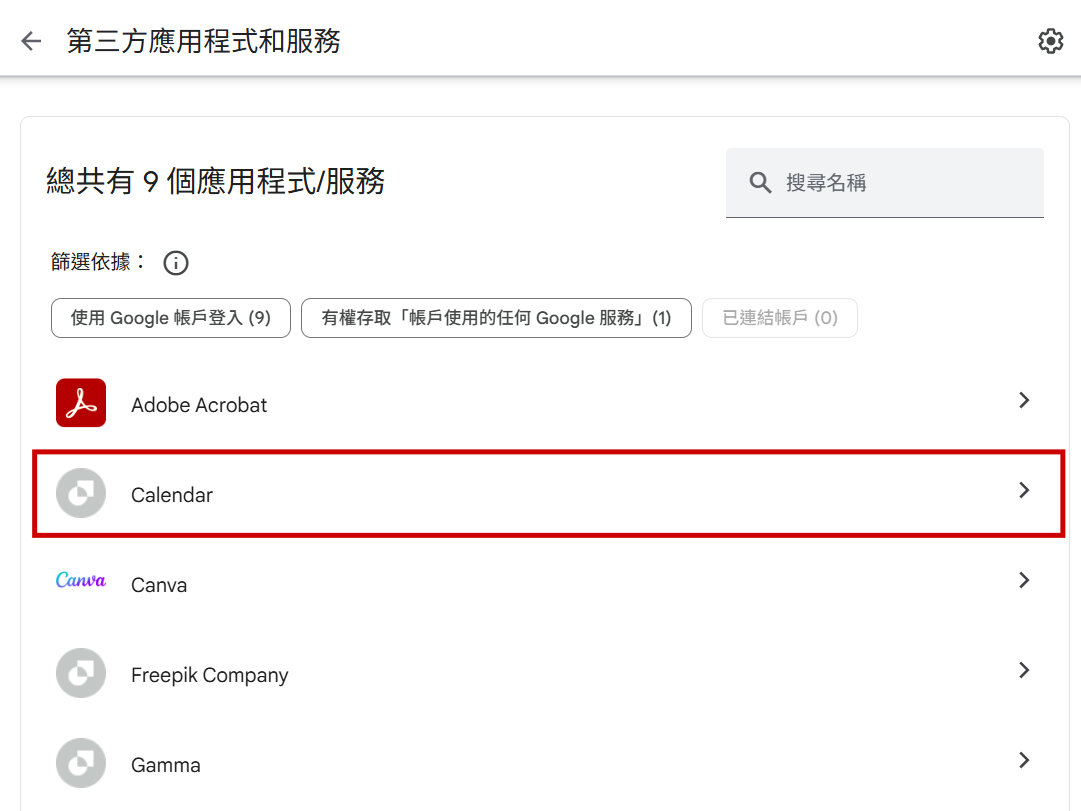Click the Gamma placeholder icon
The image size is (1081, 811).
81,763
